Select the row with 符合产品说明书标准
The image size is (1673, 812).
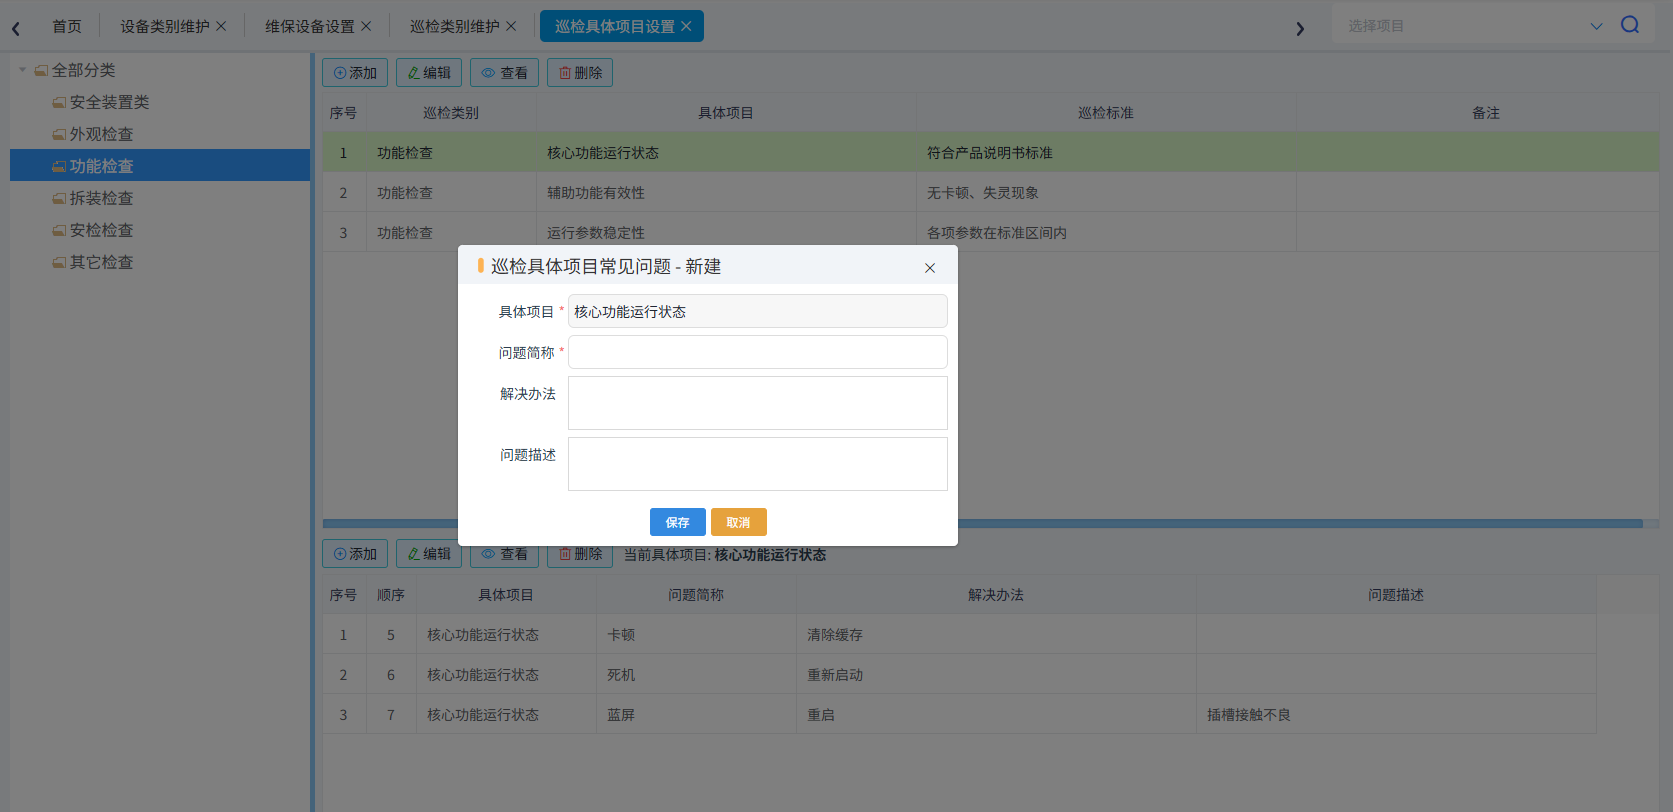click(x=990, y=152)
